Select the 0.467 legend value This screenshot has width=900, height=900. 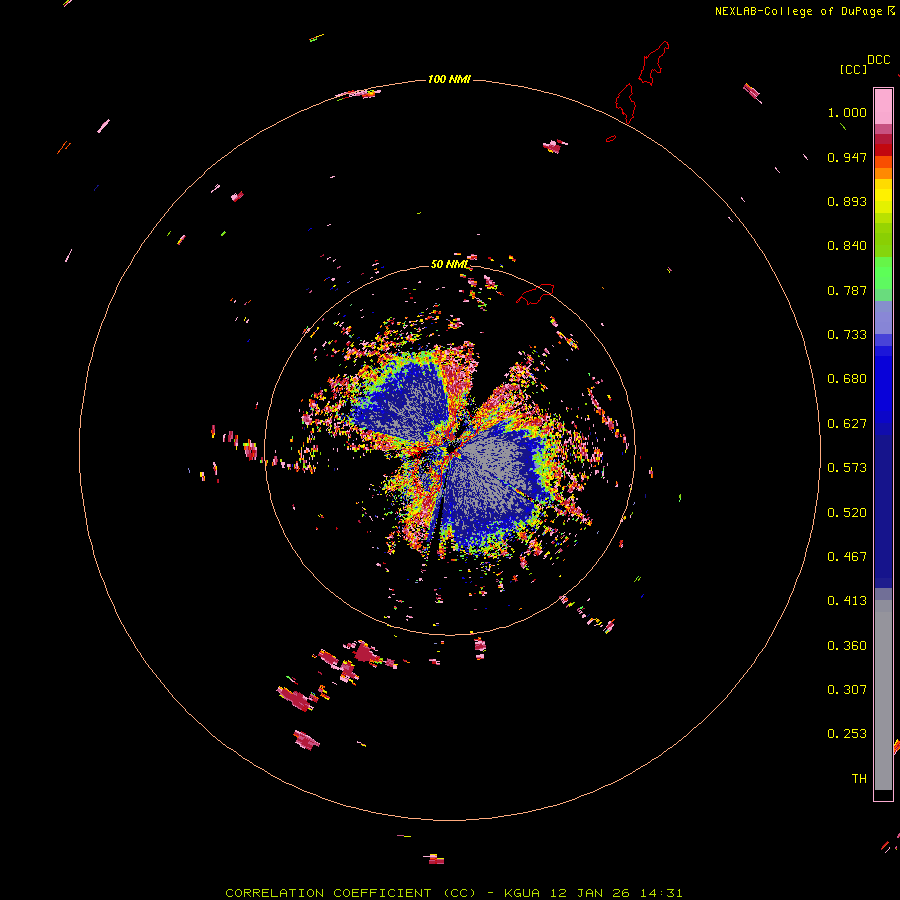847,557
